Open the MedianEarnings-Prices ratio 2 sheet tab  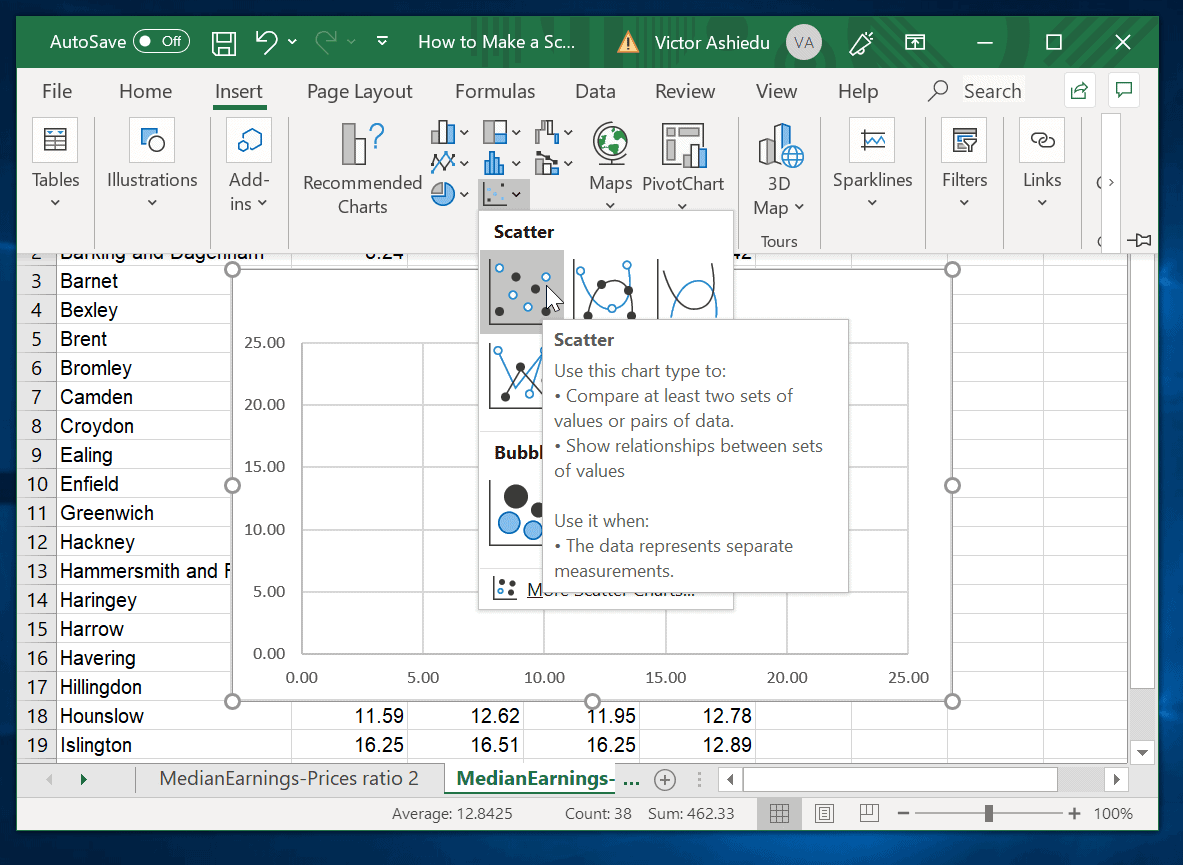tap(290, 777)
